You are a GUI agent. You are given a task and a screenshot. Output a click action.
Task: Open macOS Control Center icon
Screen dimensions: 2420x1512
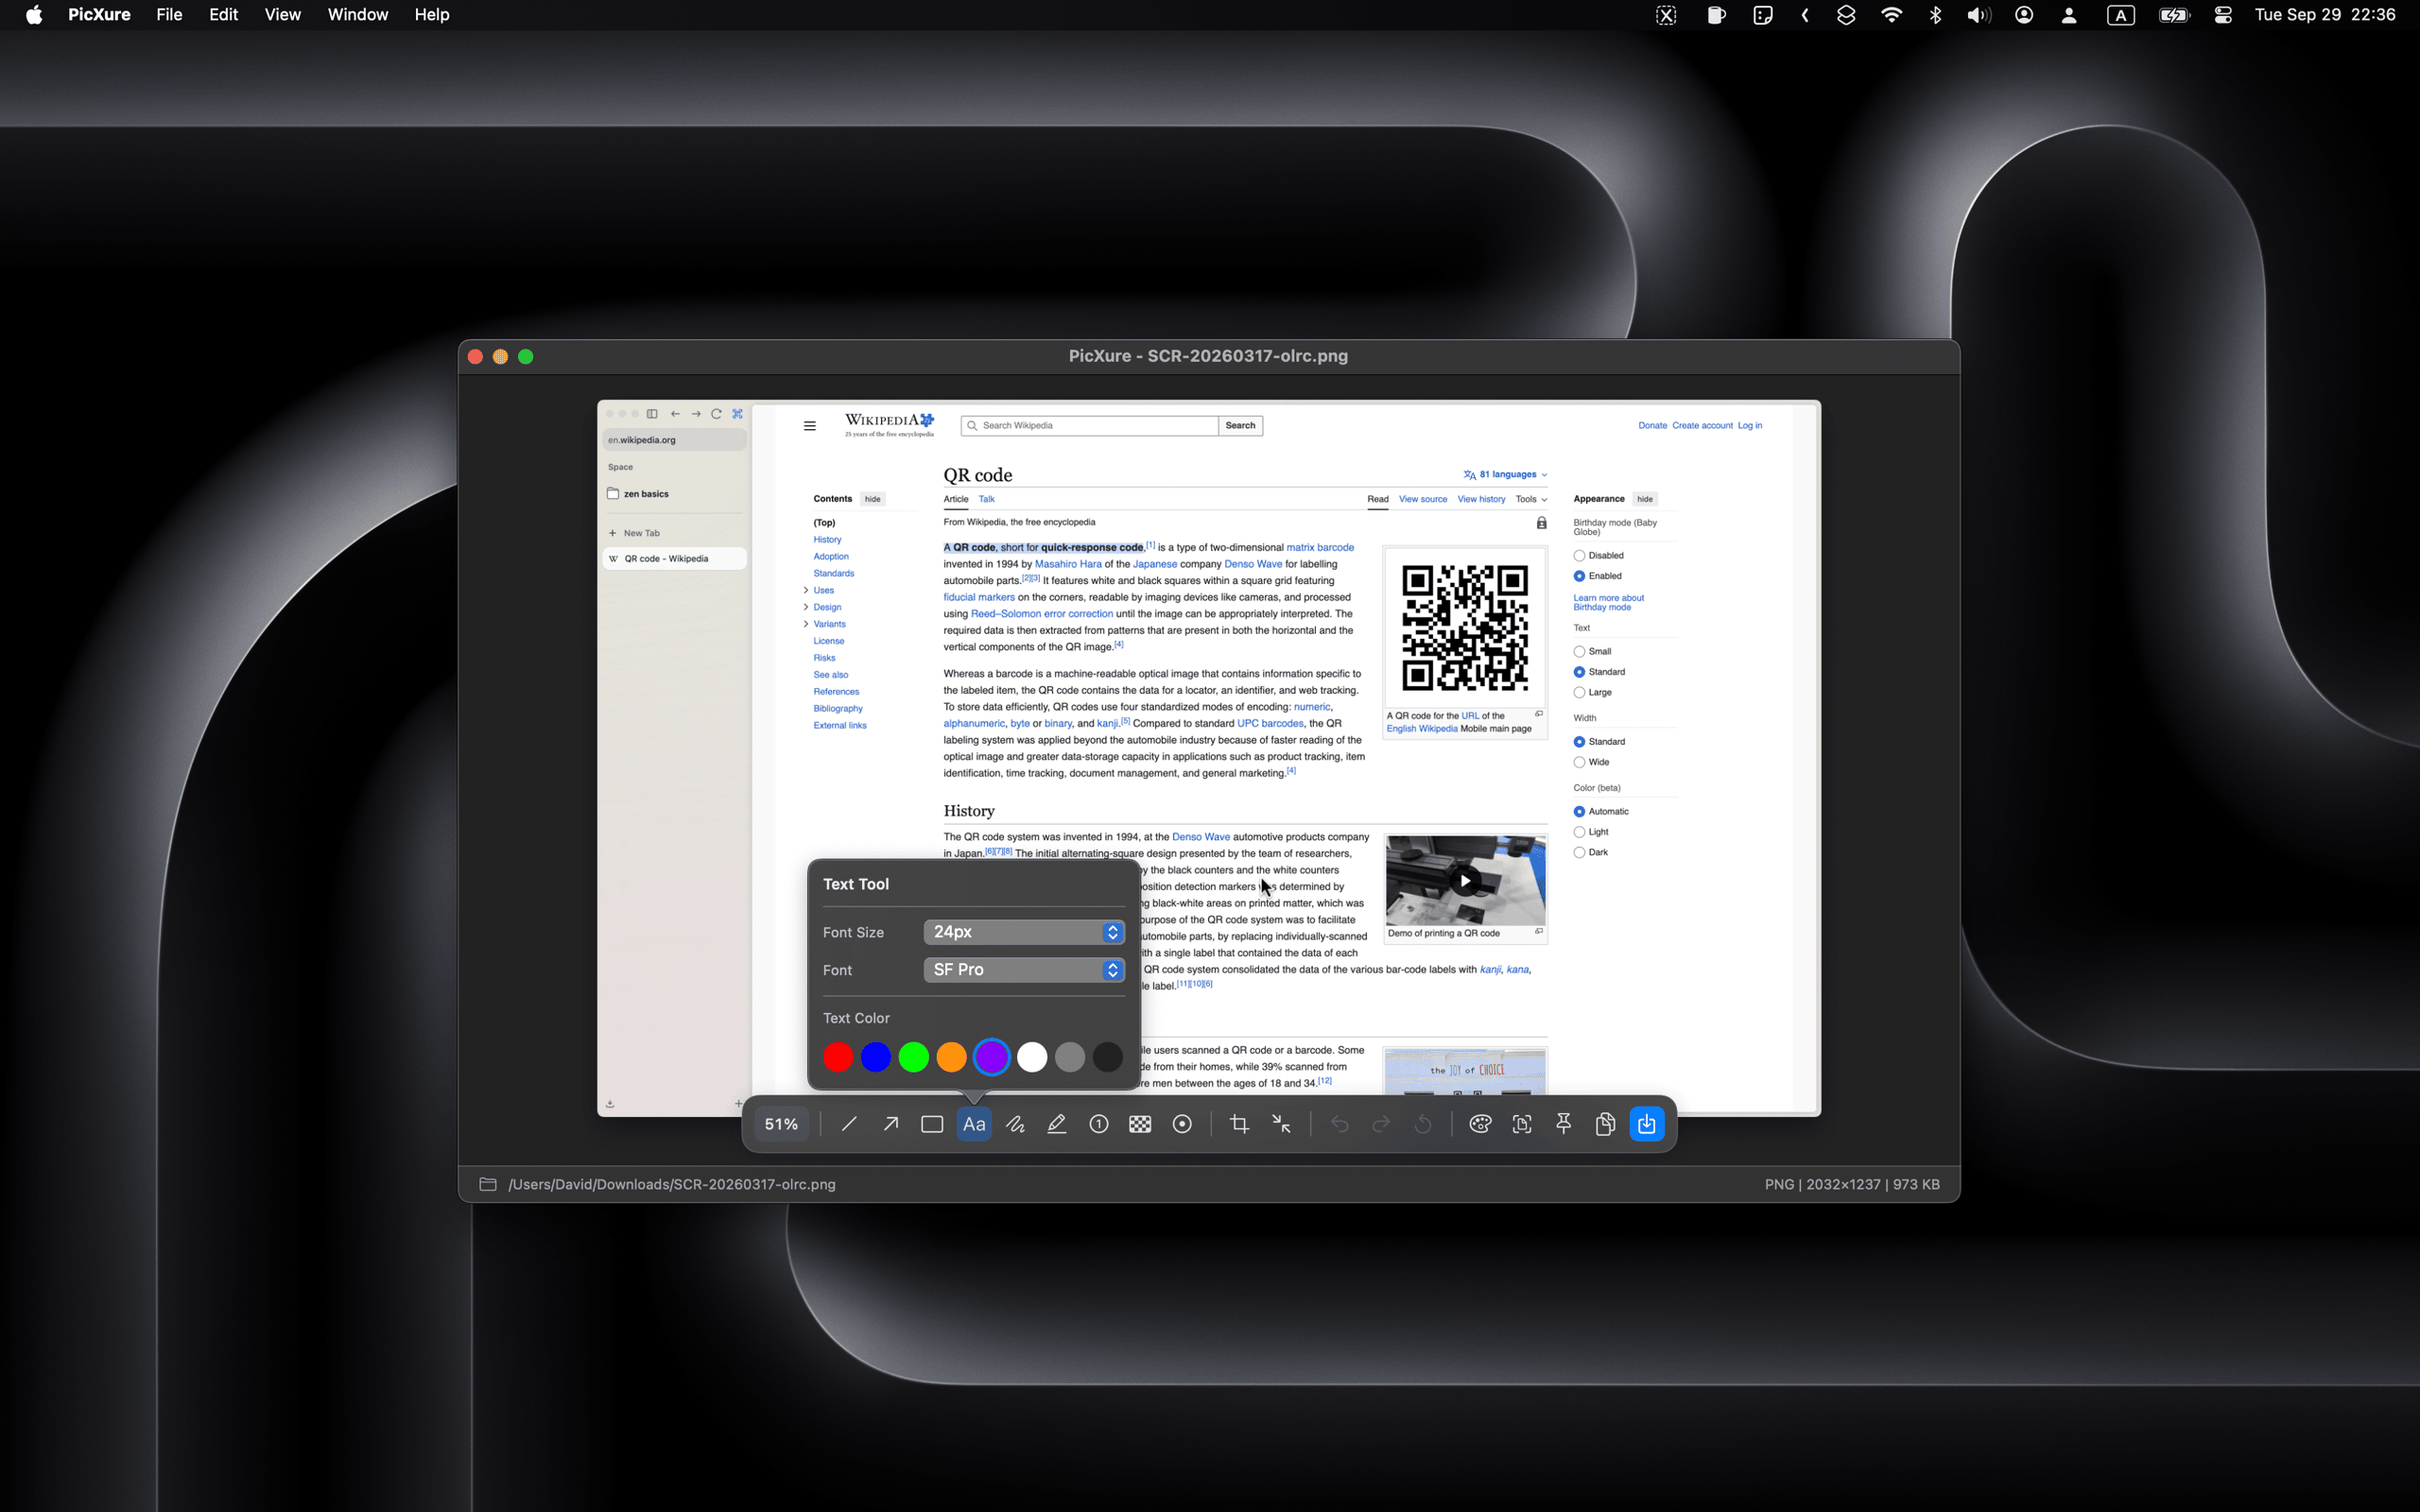pyautogui.click(x=2222, y=15)
